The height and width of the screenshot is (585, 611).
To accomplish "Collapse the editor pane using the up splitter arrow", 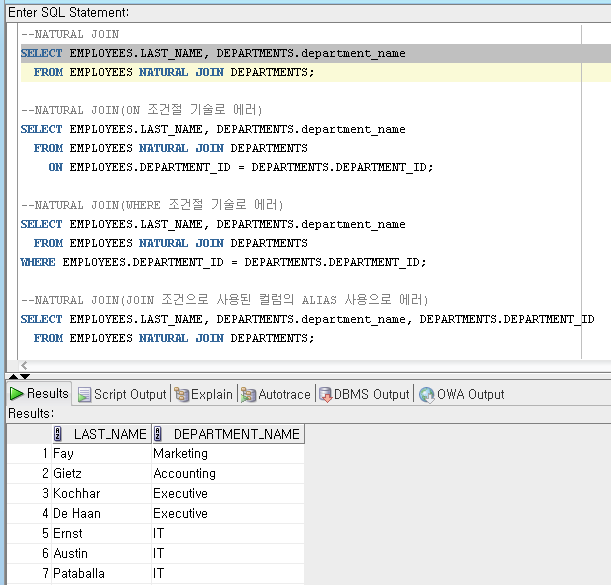I will point(12,374).
